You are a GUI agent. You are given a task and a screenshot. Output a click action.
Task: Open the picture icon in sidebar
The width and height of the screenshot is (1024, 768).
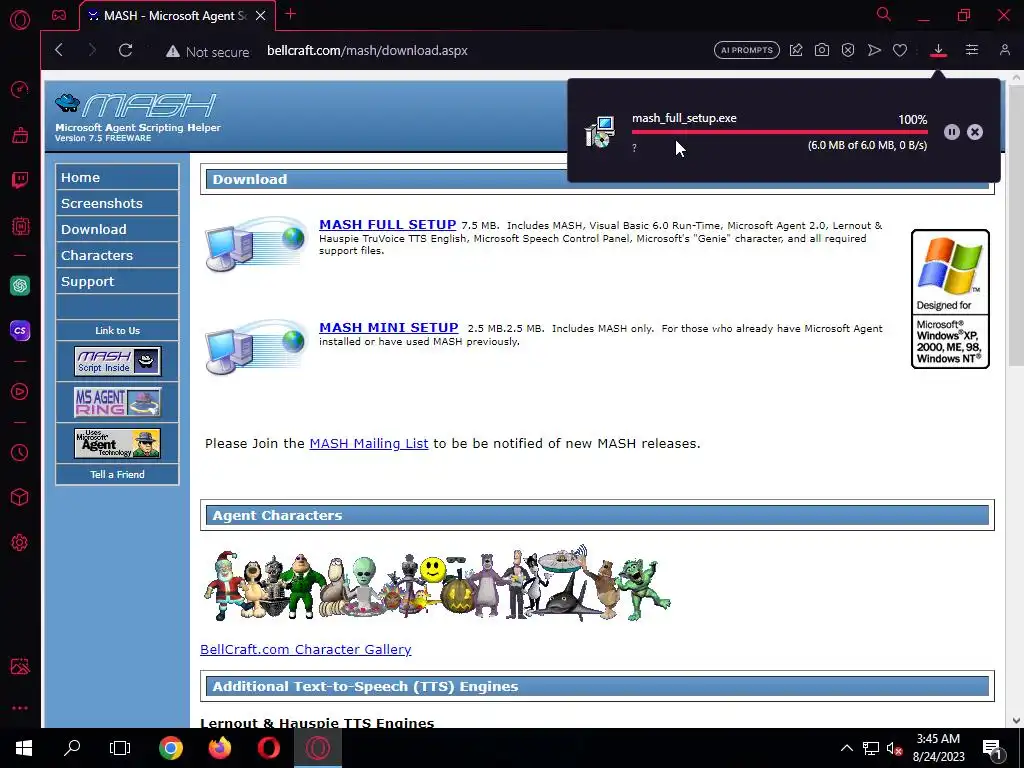(20, 666)
